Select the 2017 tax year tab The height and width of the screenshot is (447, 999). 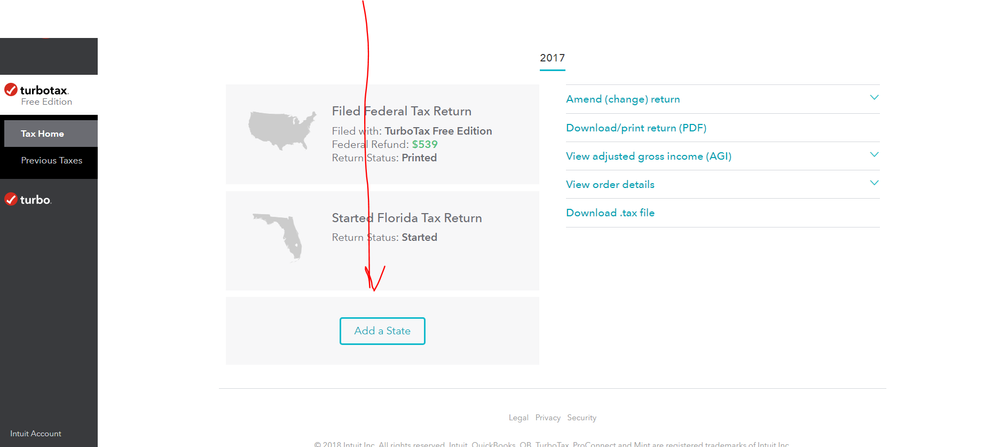pos(552,58)
